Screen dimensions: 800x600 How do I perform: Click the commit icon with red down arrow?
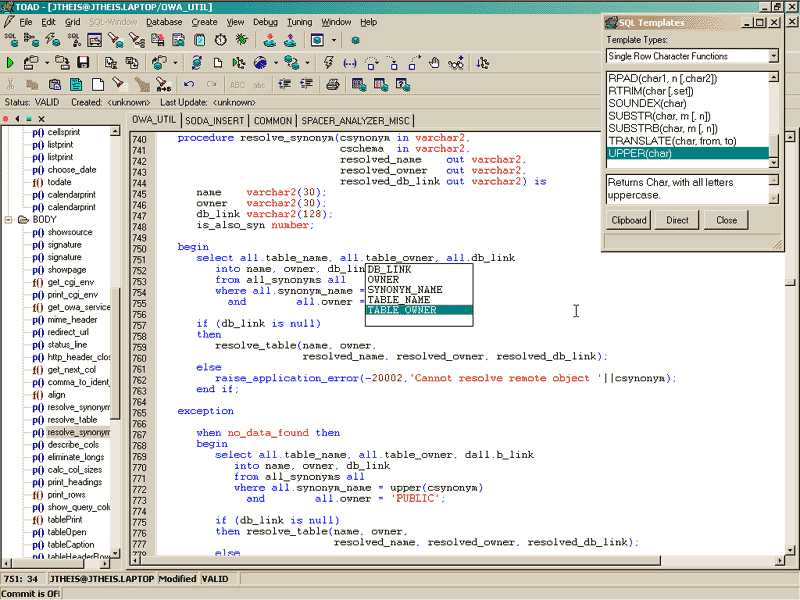point(269,40)
